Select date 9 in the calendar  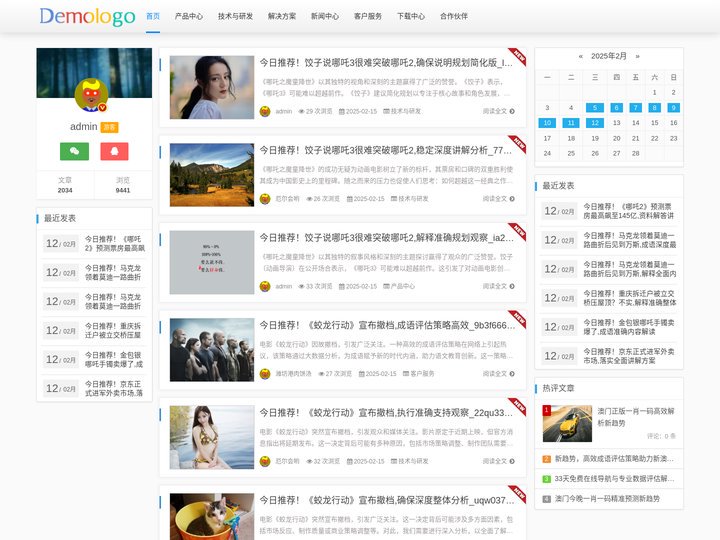pos(673,108)
